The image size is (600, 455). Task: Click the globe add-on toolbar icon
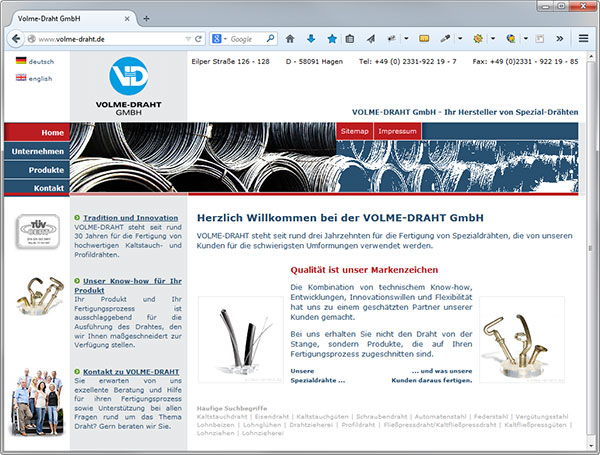(510, 38)
